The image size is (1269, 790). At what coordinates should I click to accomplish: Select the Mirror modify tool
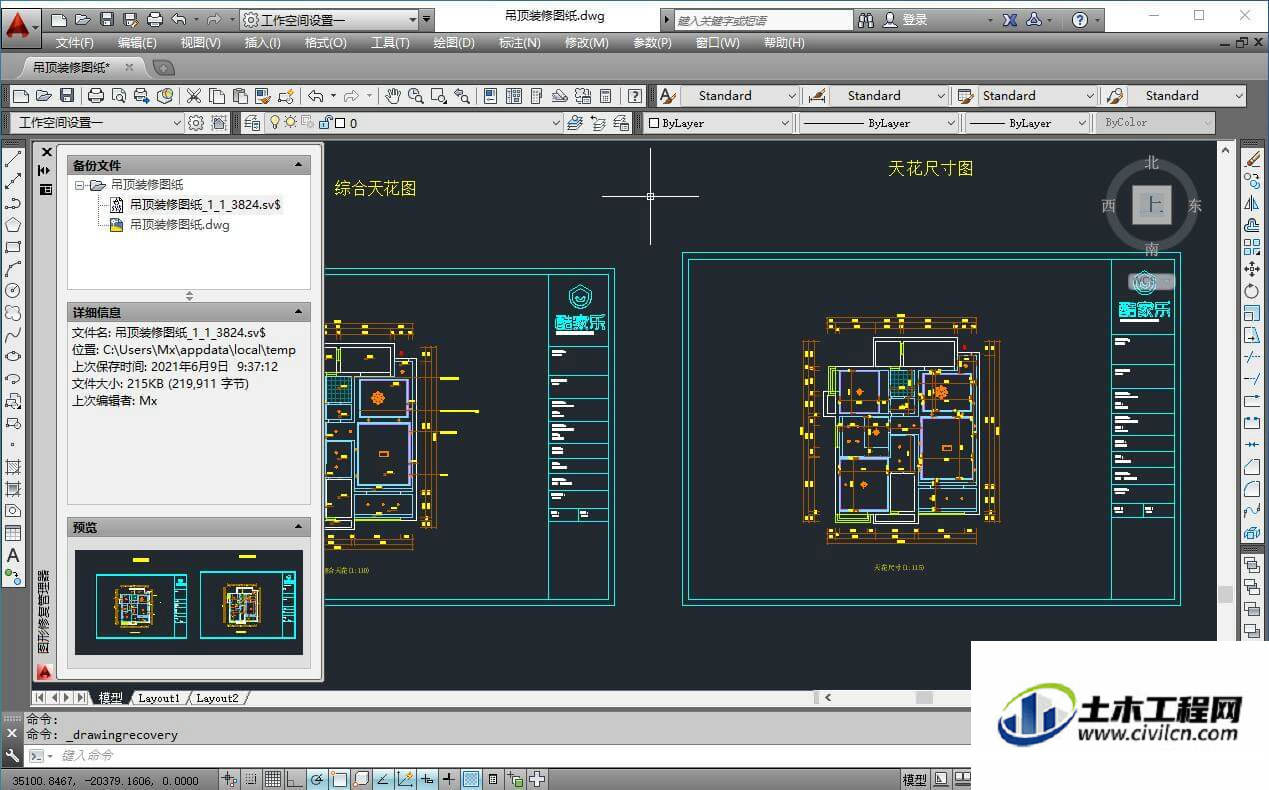click(1252, 203)
